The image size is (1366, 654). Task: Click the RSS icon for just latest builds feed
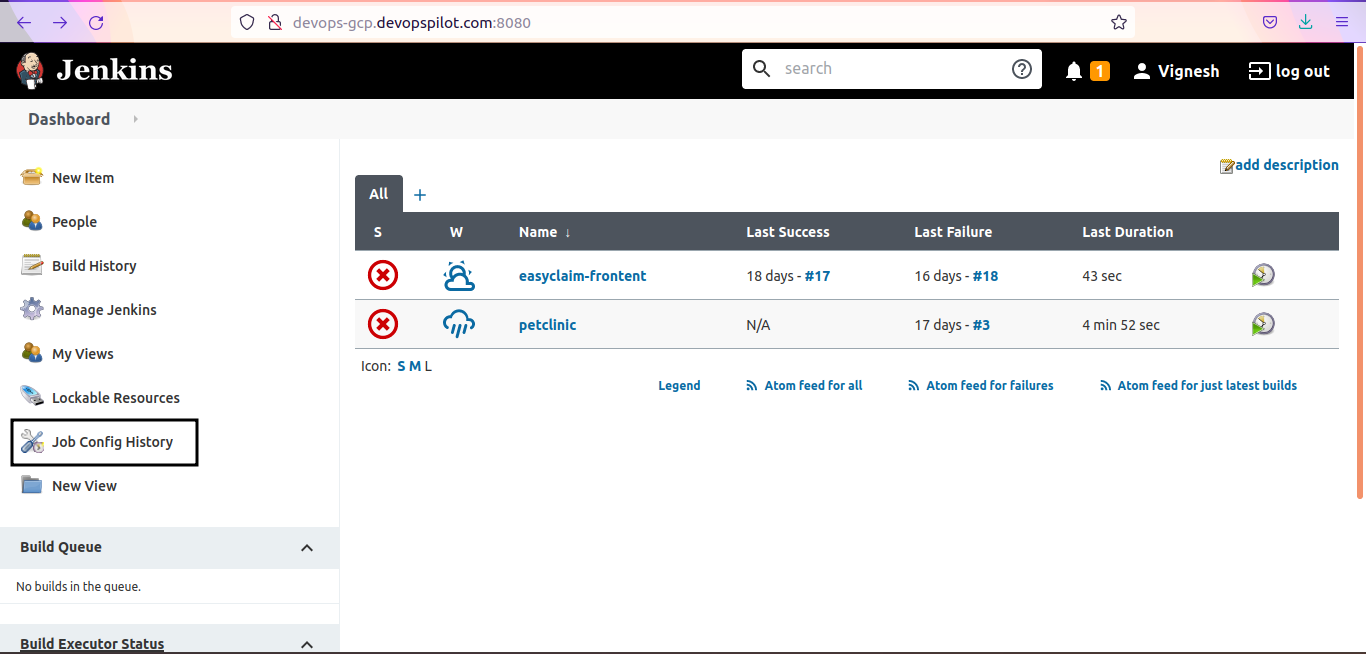coord(1105,385)
